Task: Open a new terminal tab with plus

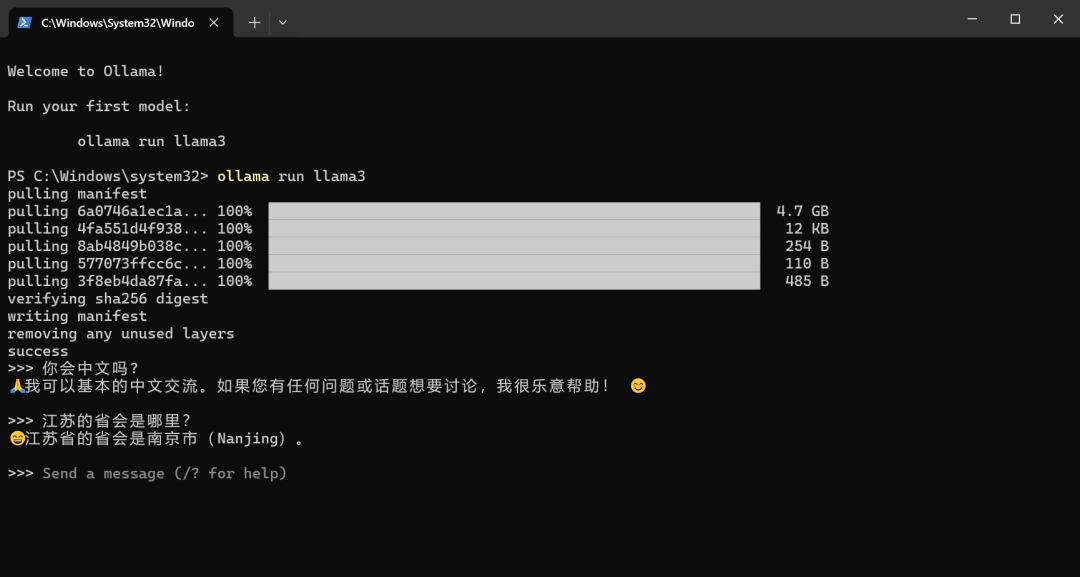Action: pyautogui.click(x=254, y=23)
